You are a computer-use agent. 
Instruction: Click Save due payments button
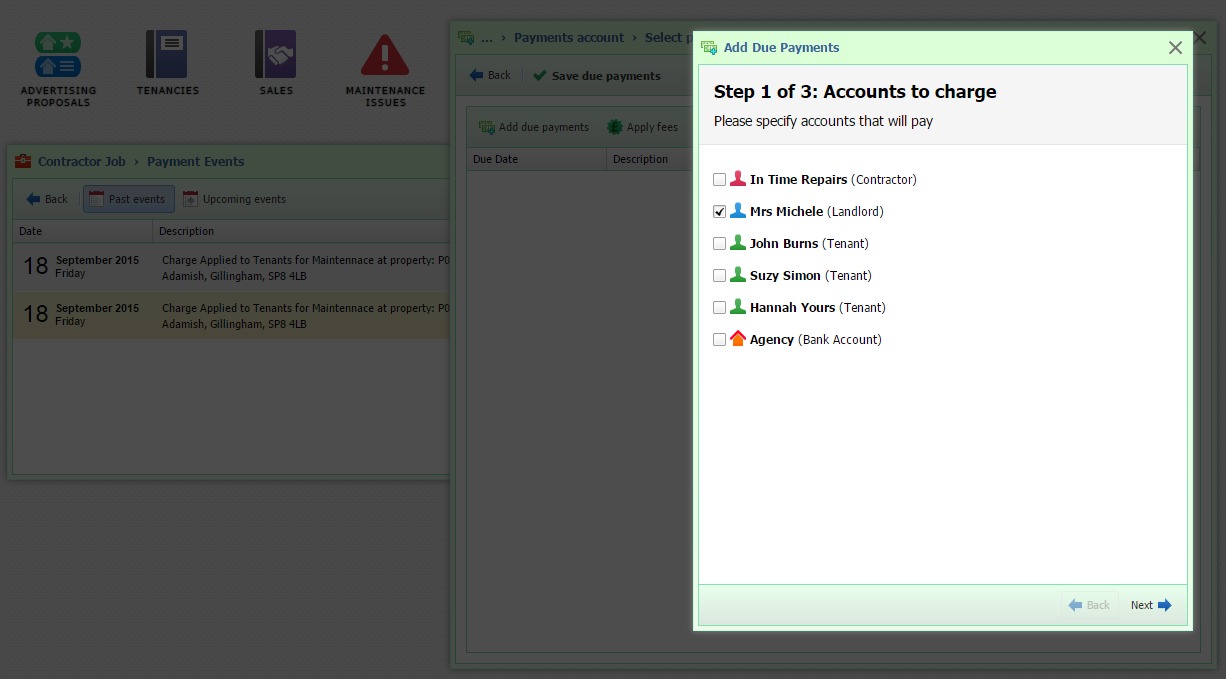[597, 76]
